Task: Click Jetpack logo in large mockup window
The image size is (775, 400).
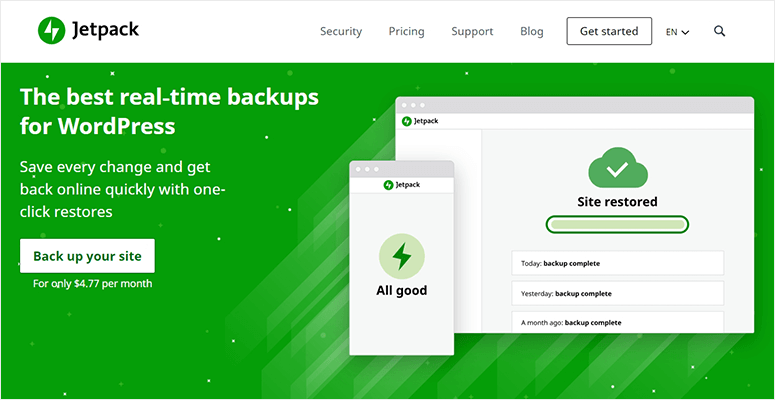Action: click(x=420, y=121)
